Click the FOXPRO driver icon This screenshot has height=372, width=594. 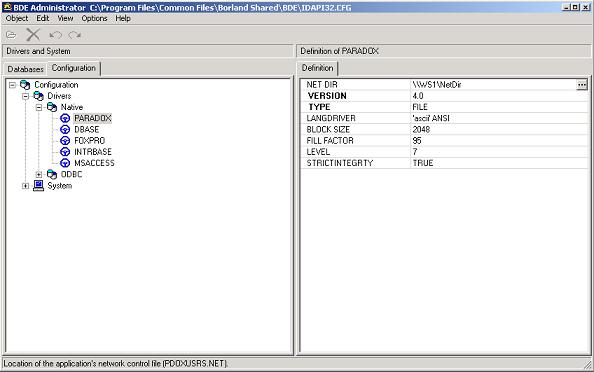(x=65, y=141)
